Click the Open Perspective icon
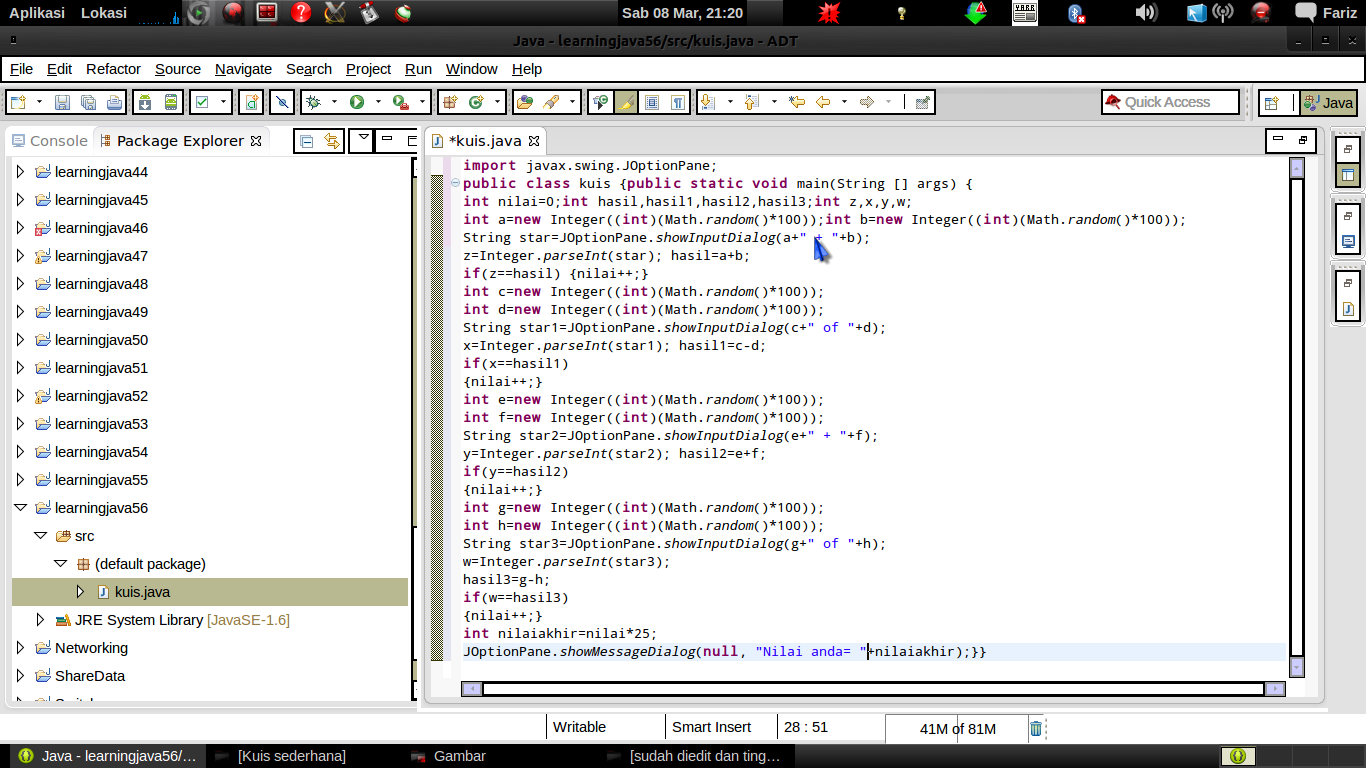The image size is (1366, 768). point(1271,102)
